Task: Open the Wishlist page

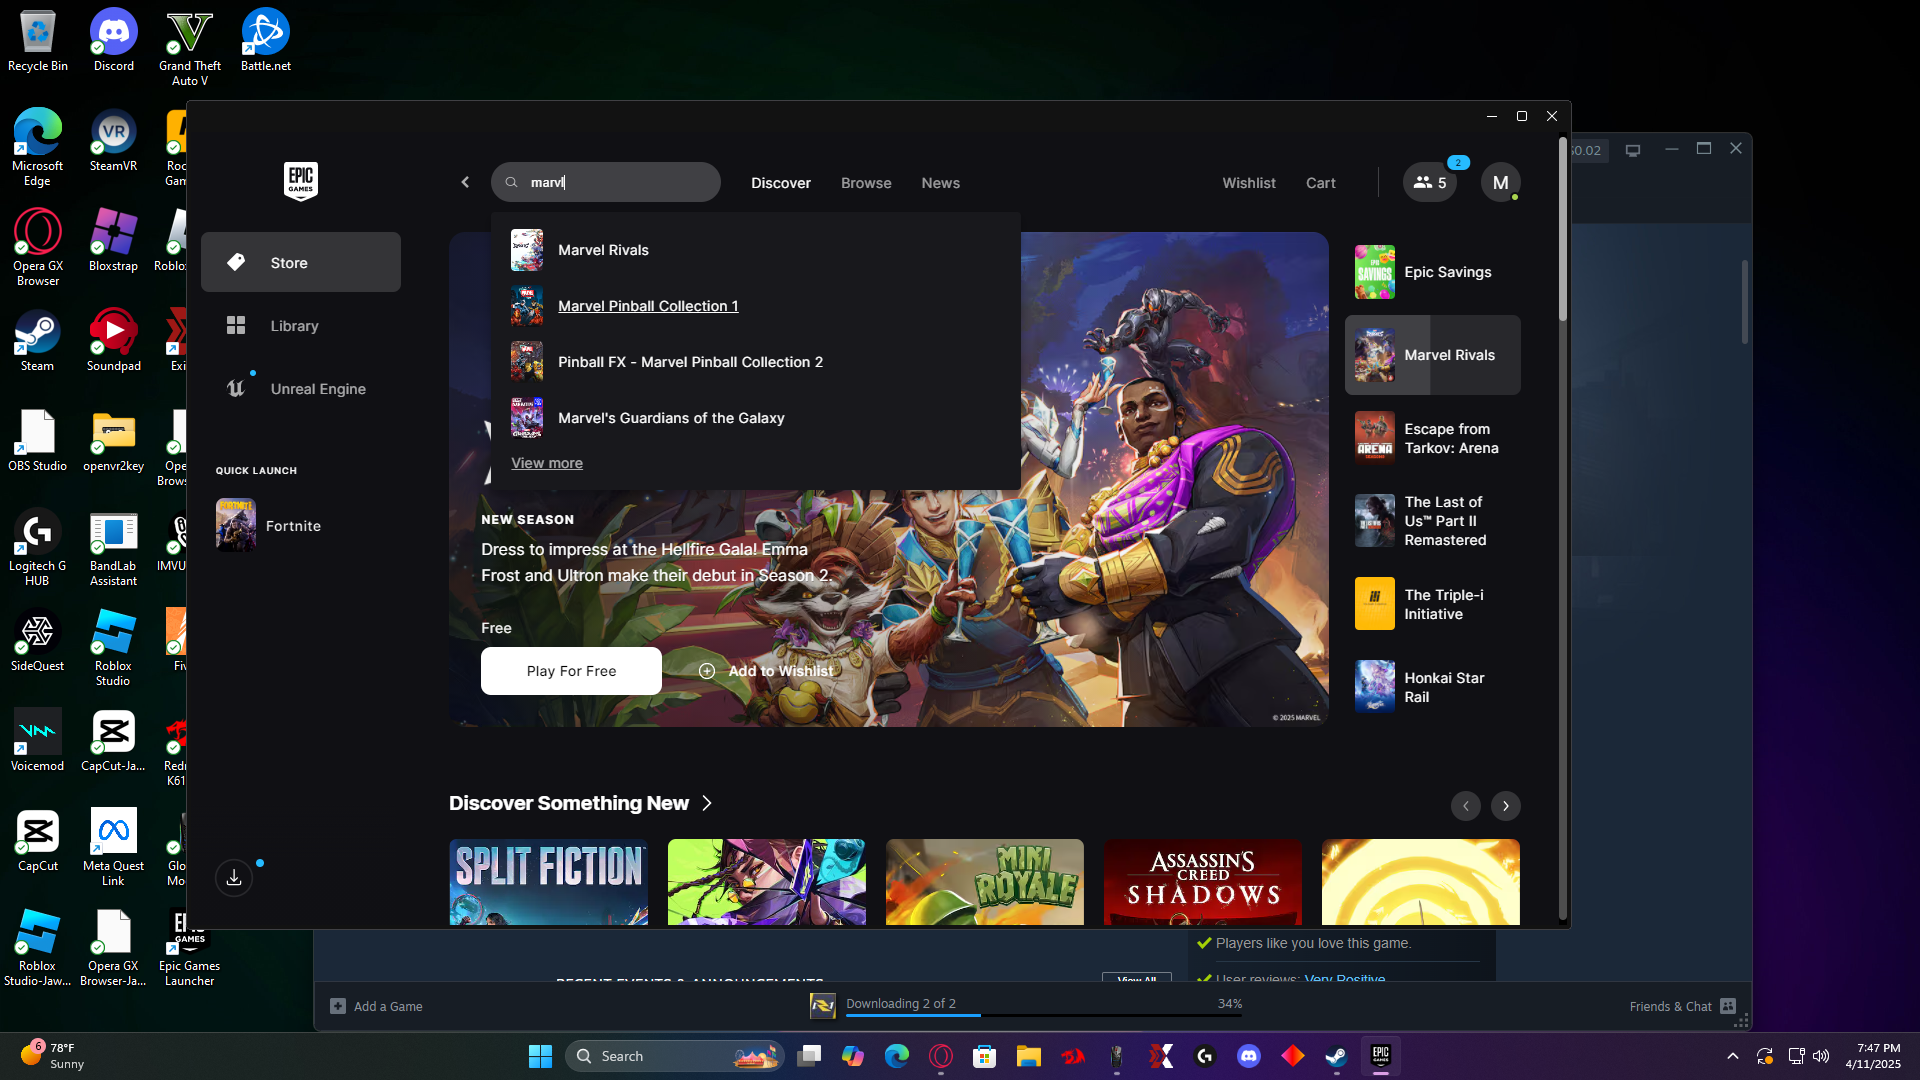Action: [x=1249, y=183]
